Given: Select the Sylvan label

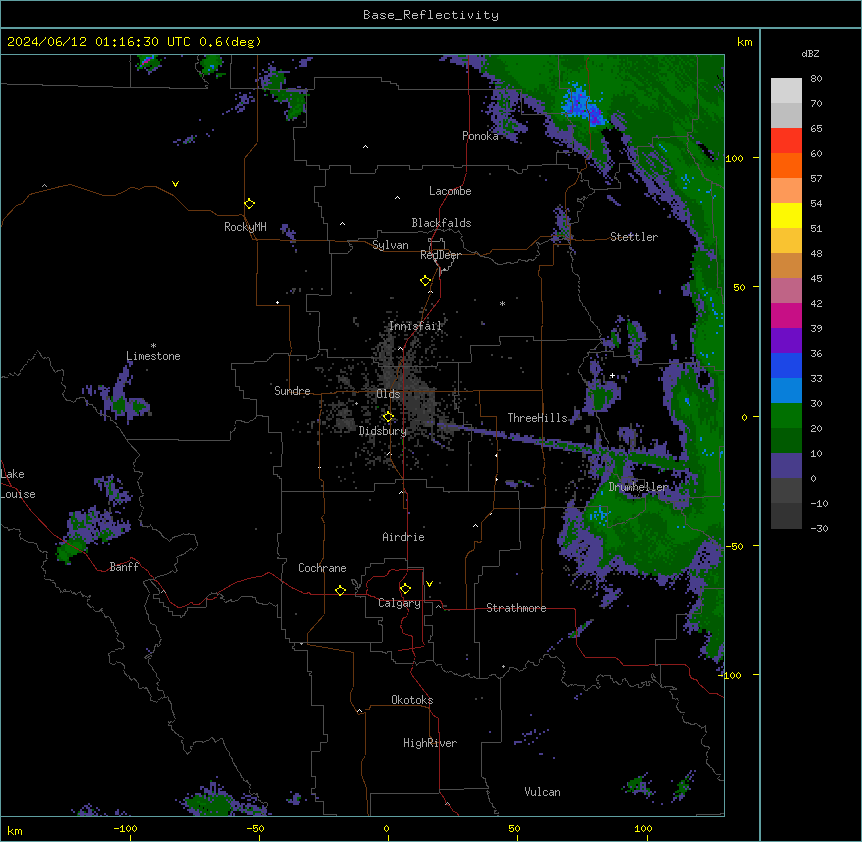Looking at the screenshot, I should pos(390,245).
